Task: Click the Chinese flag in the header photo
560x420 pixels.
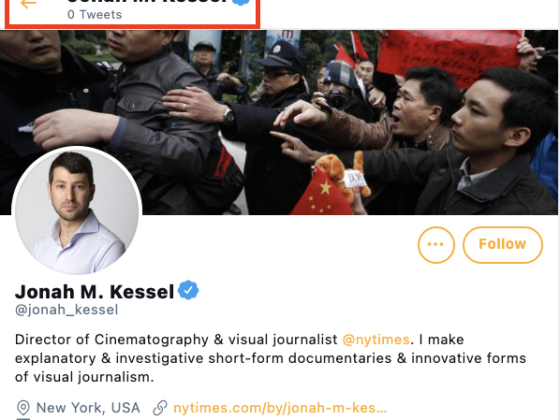Action: tap(321, 195)
